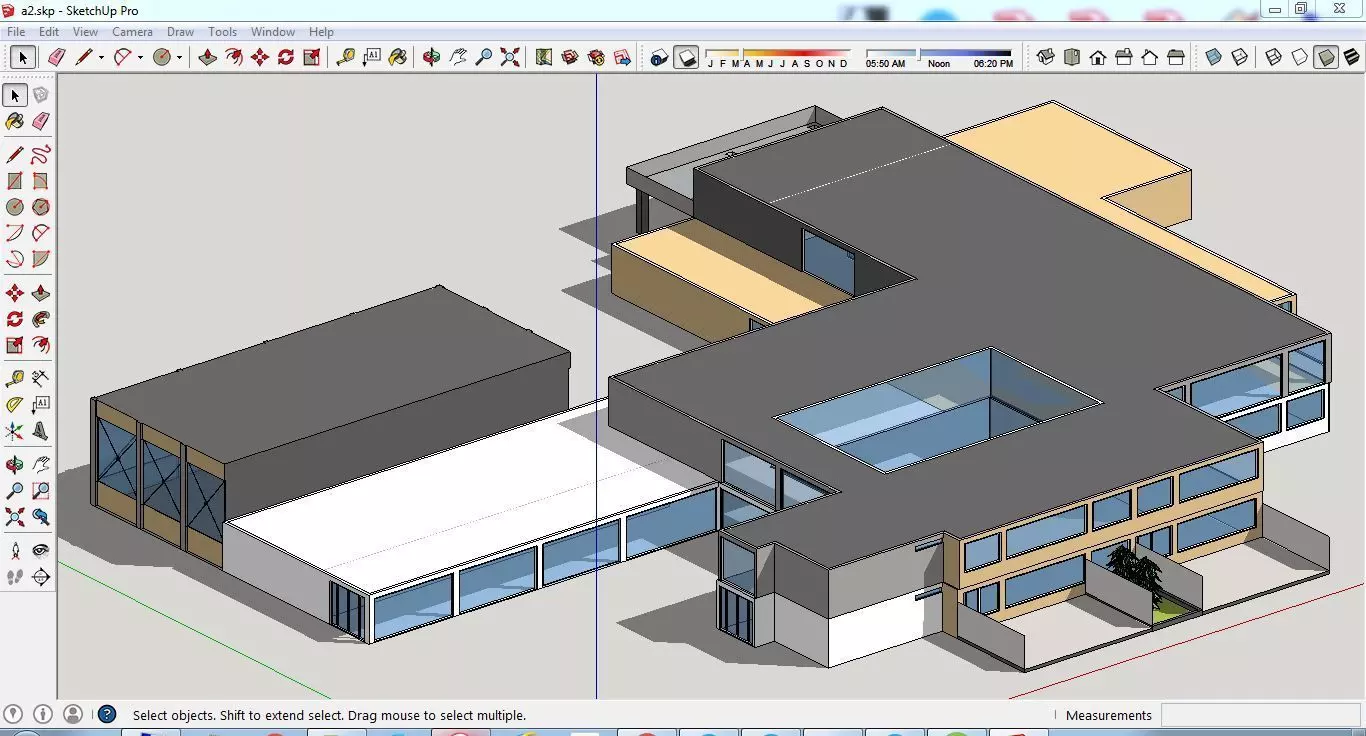This screenshot has height=736, width=1366.
Task: Click the sign-in user icon
Action: point(73,715)
